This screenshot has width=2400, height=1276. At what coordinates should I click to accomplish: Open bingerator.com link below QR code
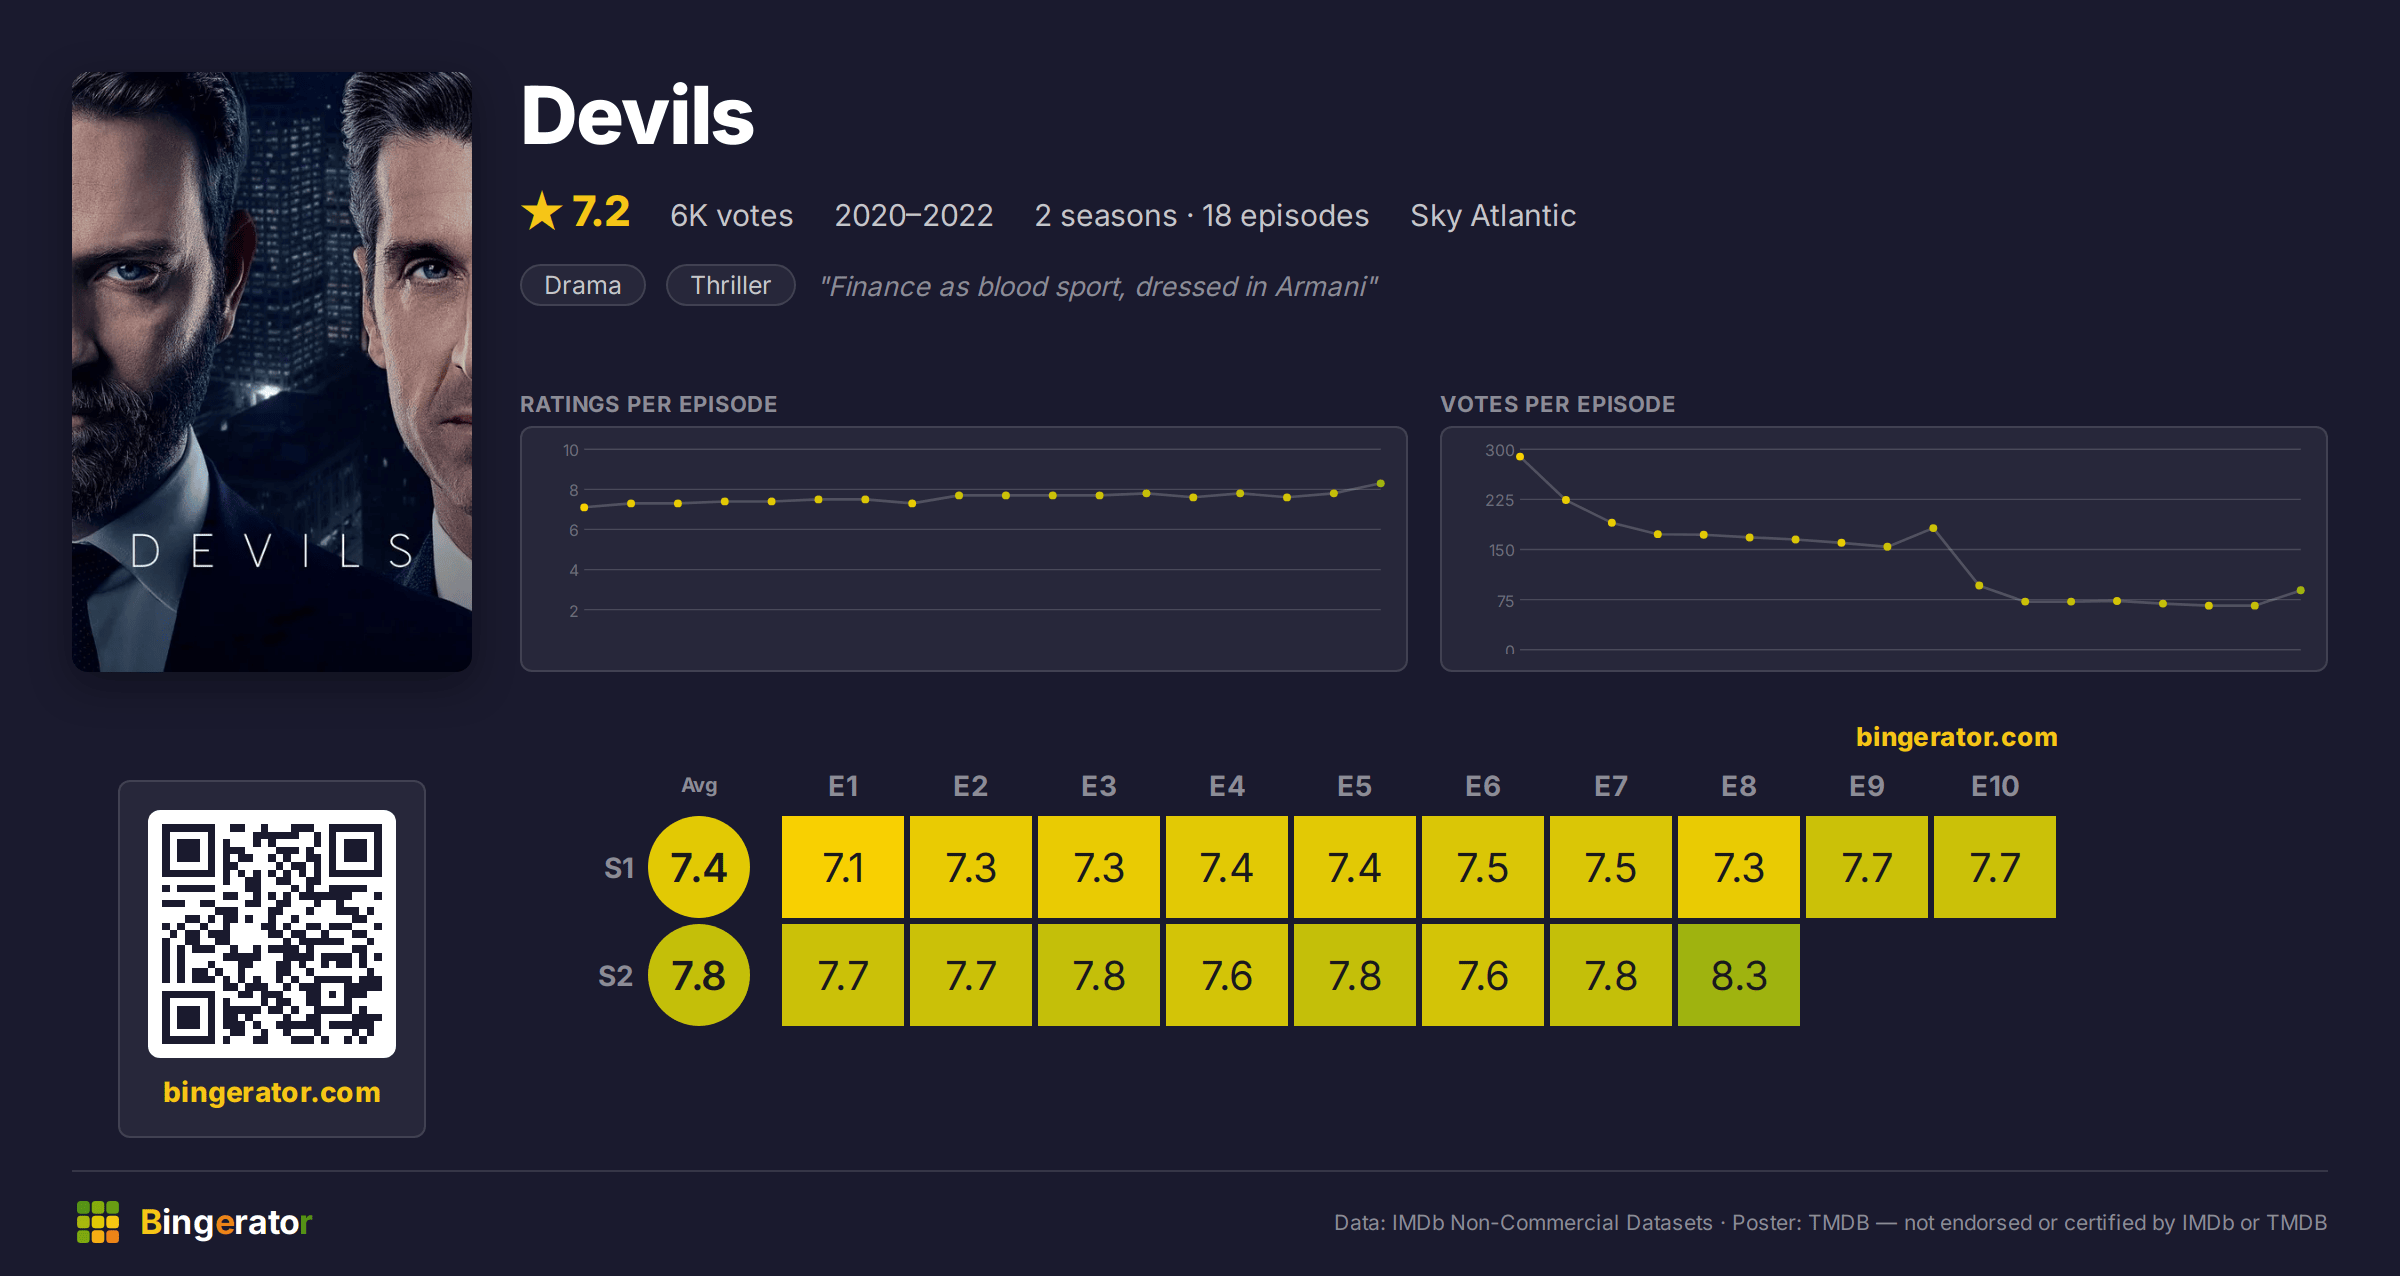(x=272, y=1092)
